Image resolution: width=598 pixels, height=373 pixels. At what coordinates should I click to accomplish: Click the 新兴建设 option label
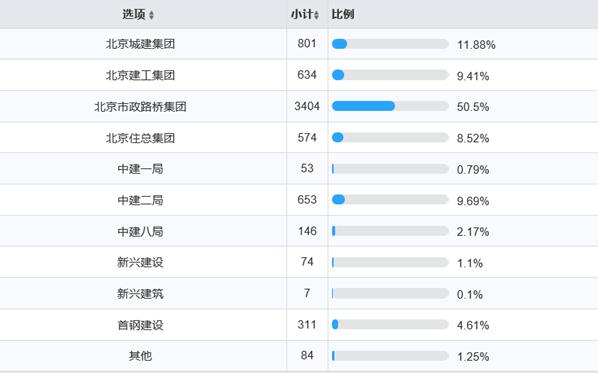[140, 262]
